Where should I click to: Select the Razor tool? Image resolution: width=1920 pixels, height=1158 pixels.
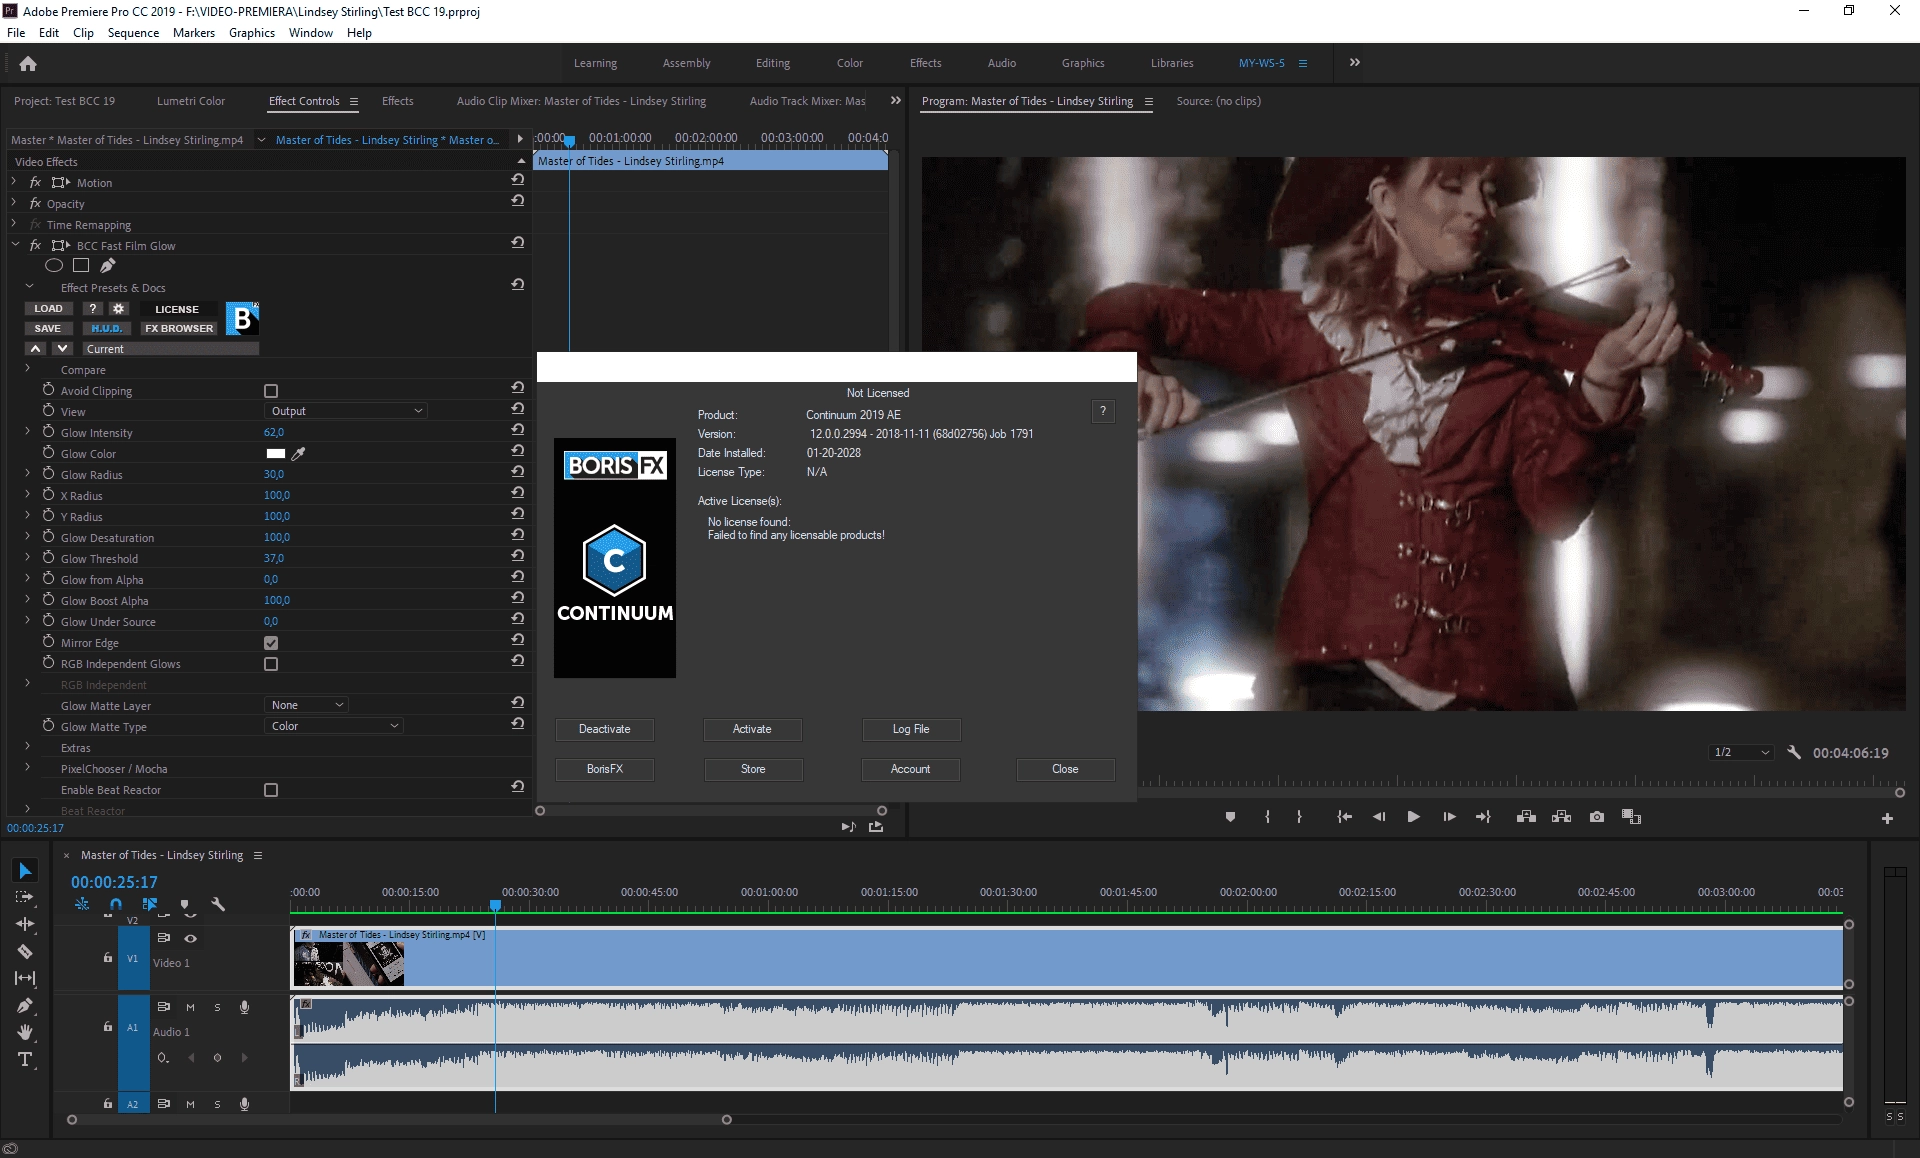(25, 951)
